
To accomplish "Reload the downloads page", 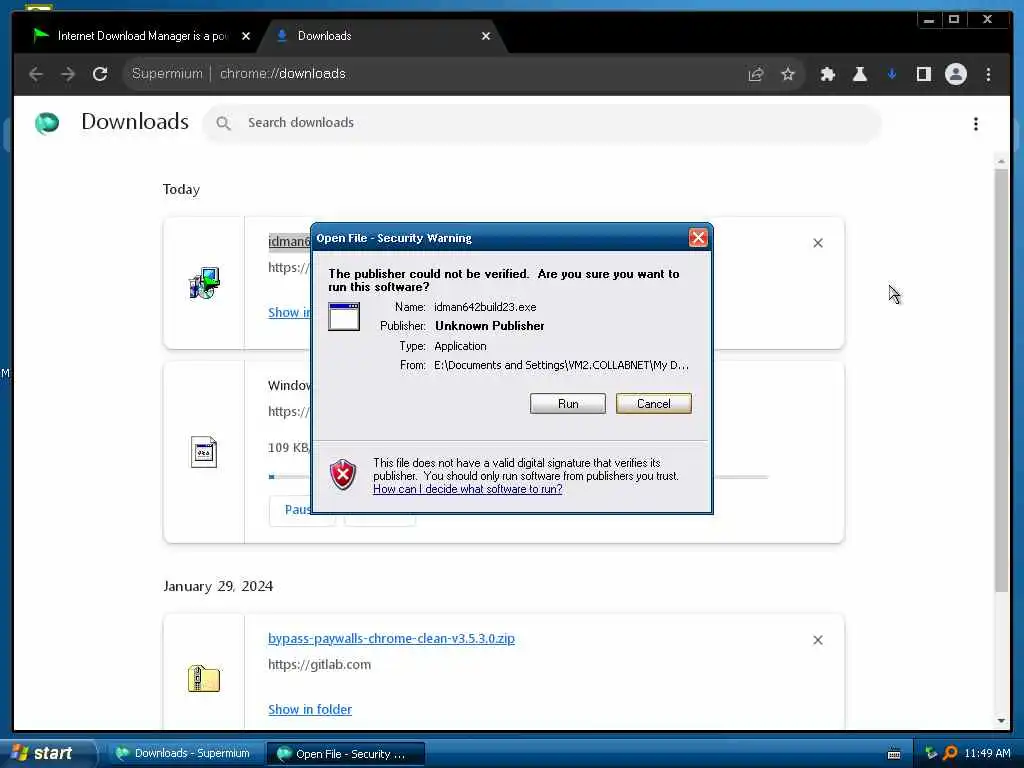I will [100, 74].
